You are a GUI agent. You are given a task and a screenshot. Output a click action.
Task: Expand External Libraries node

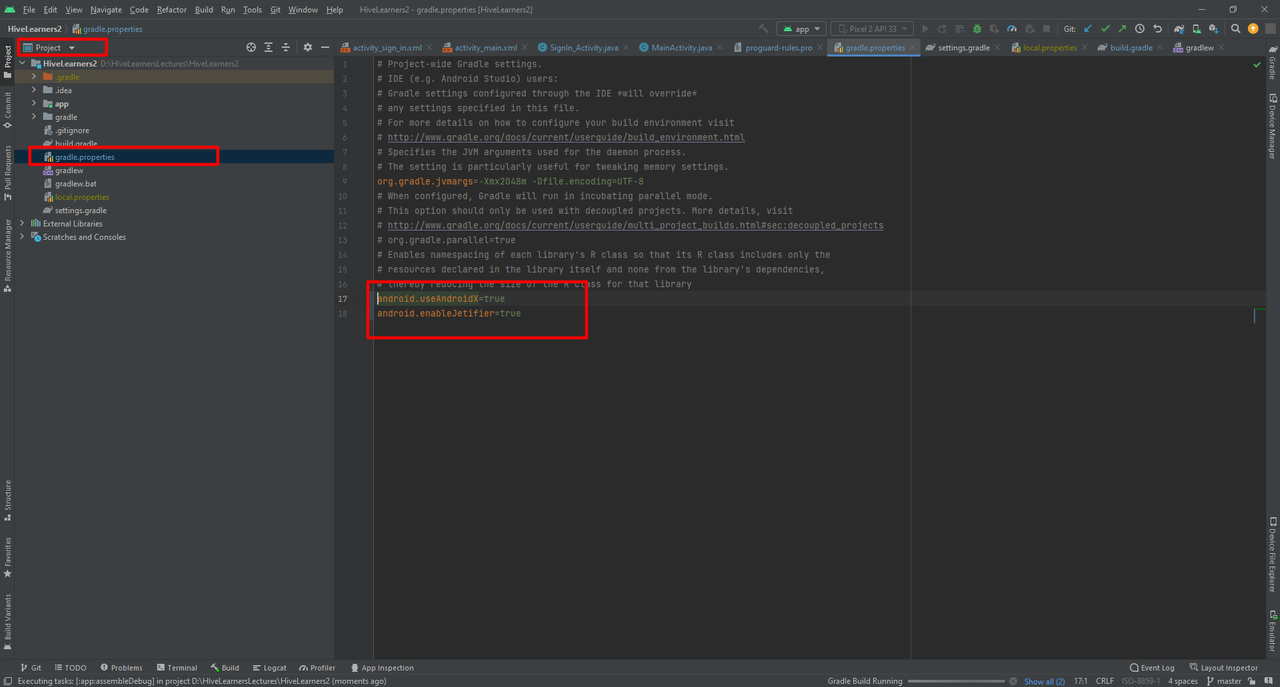coord(22,224)
